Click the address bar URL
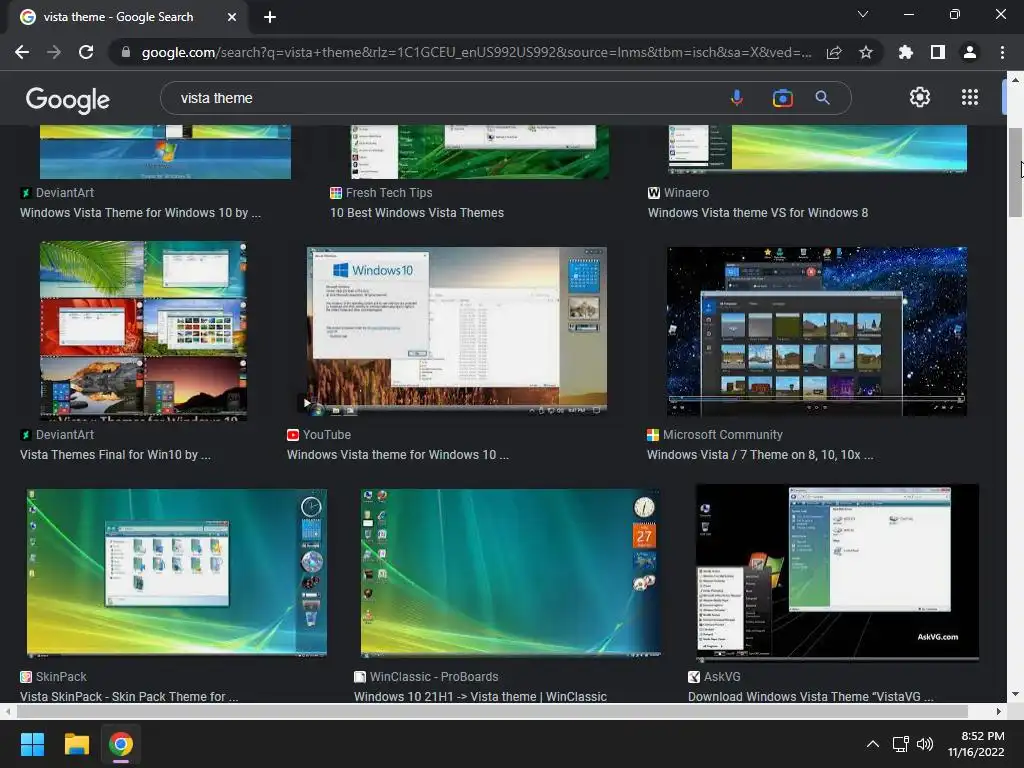 click(476, 52)
